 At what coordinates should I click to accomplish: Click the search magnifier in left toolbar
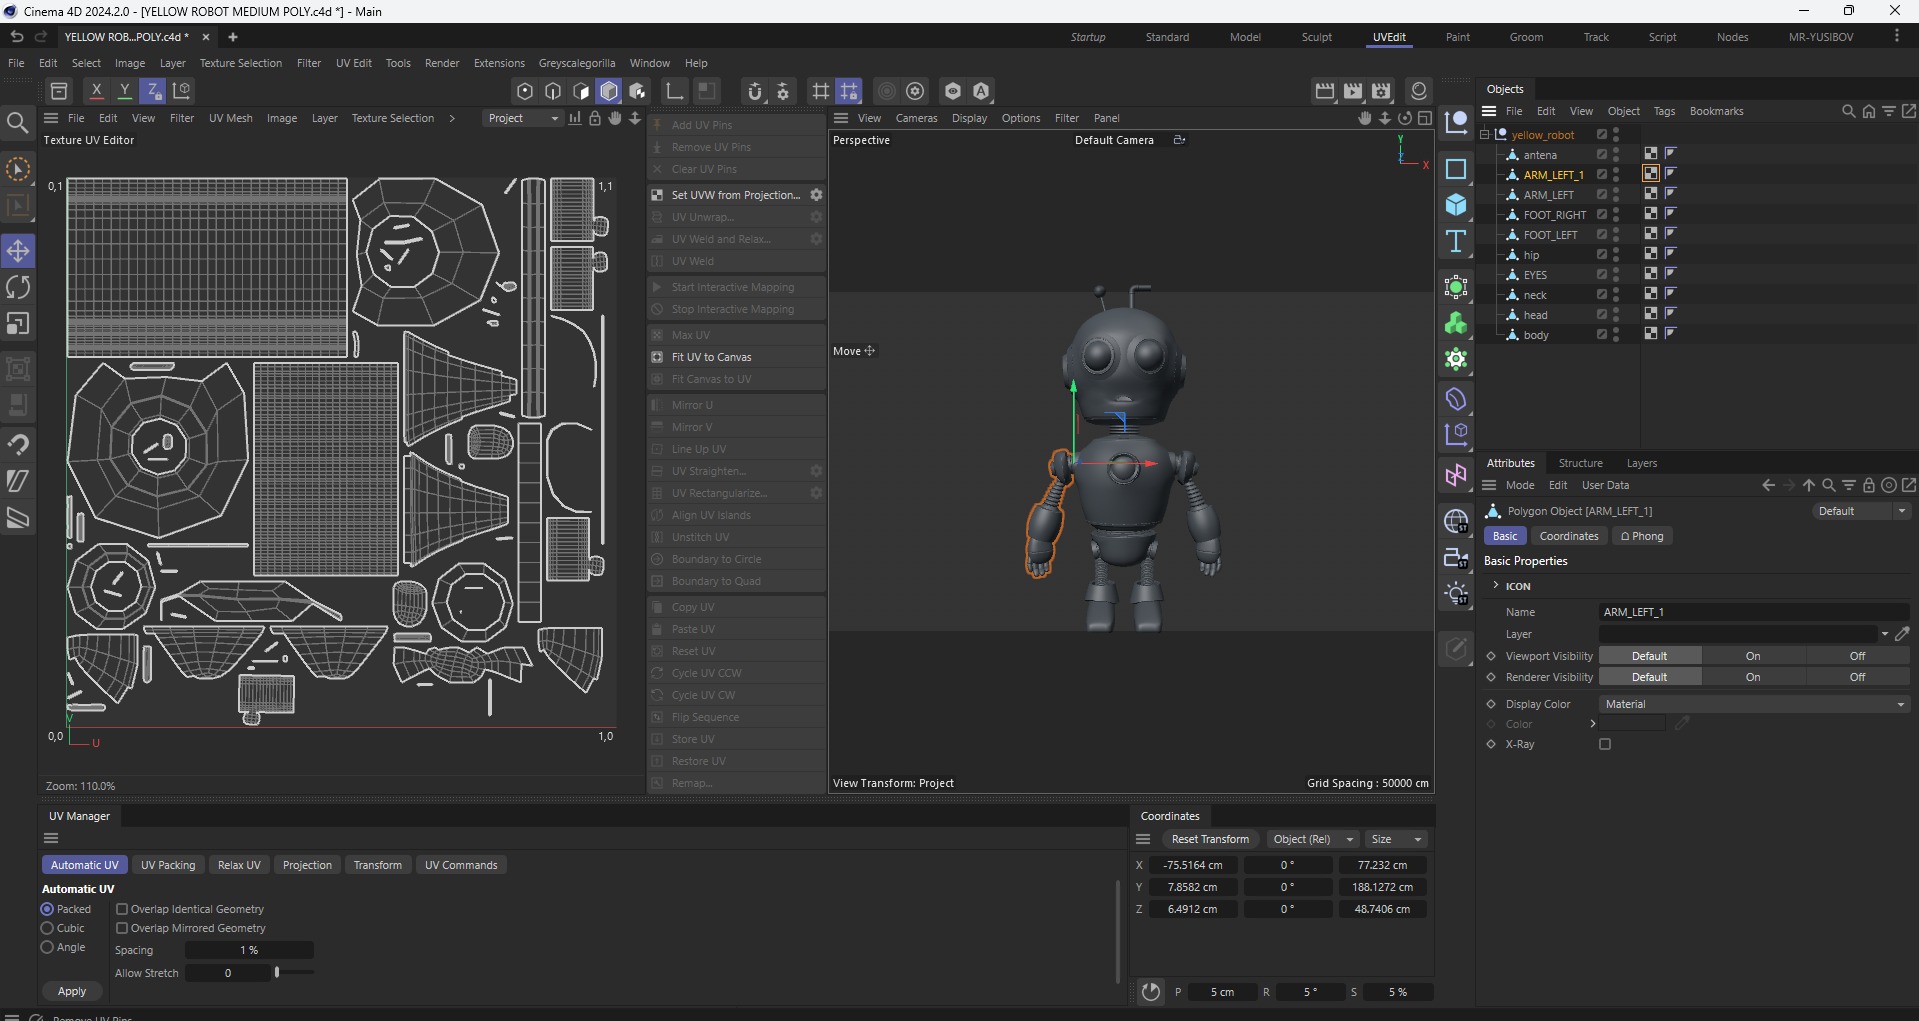tap(18, 123)
